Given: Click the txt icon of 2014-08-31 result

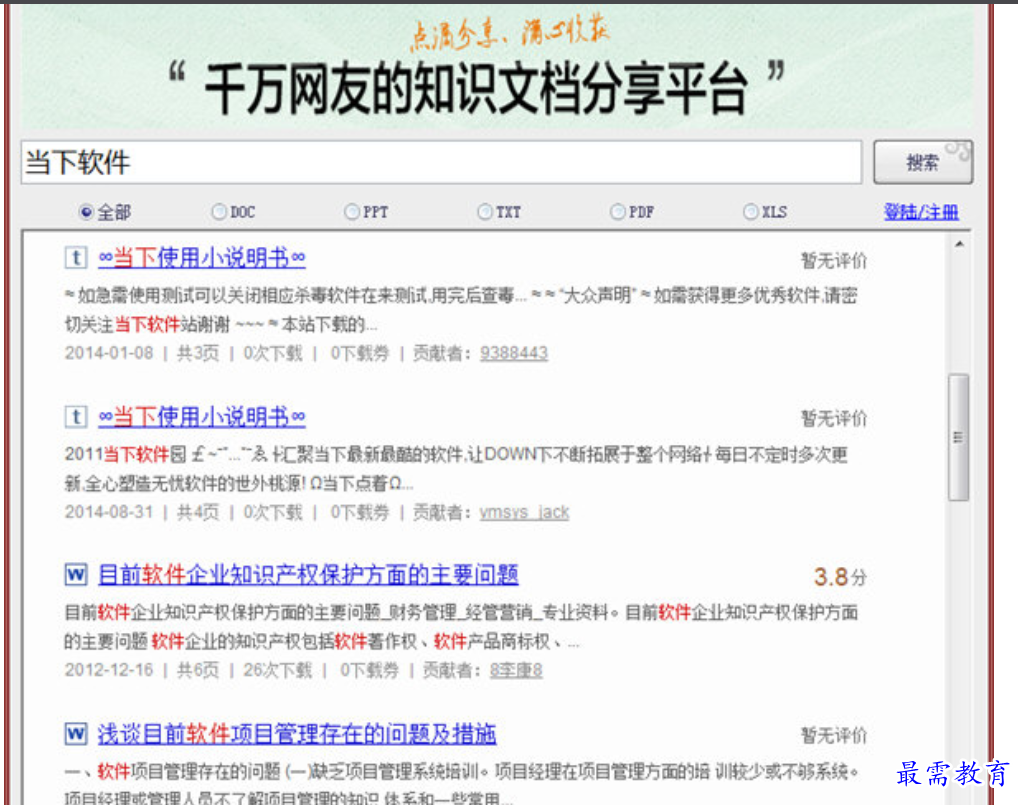Looking at the screenshot, I should 76,416.
